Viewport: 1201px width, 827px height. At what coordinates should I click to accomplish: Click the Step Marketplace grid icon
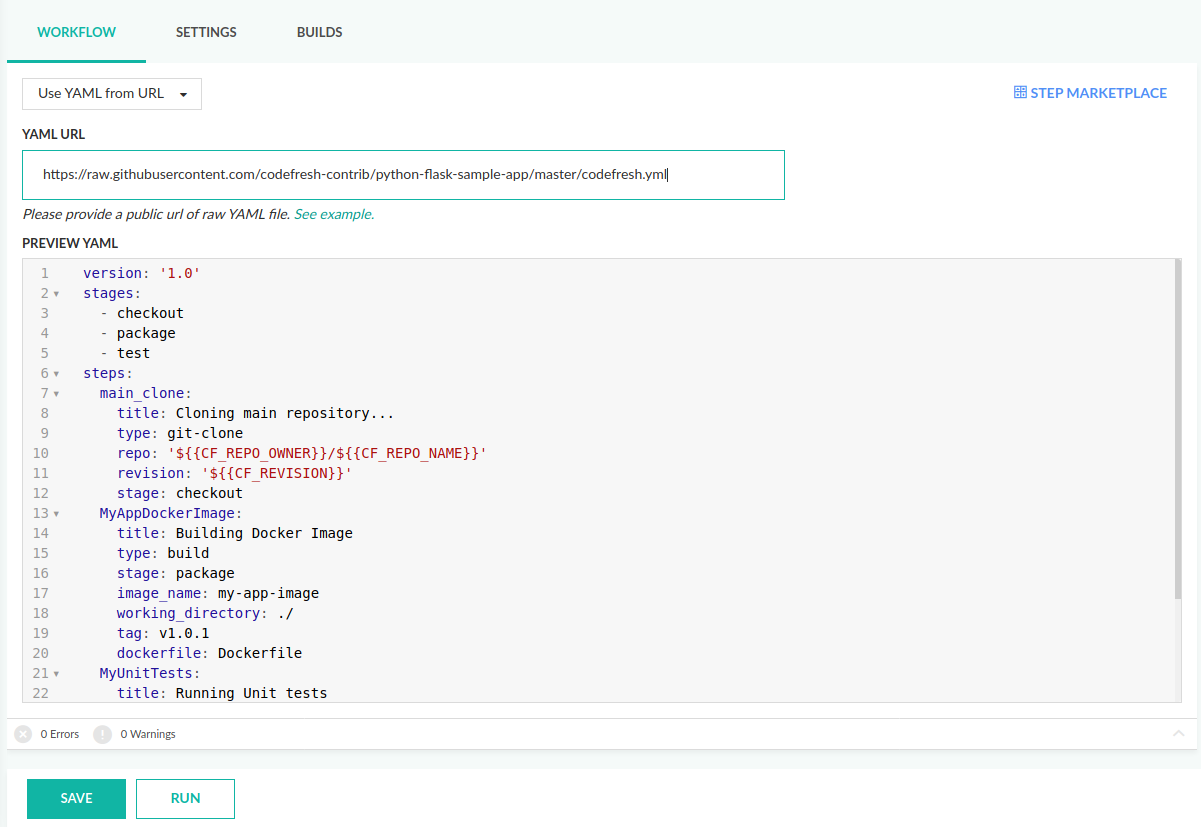[1020, 93]
